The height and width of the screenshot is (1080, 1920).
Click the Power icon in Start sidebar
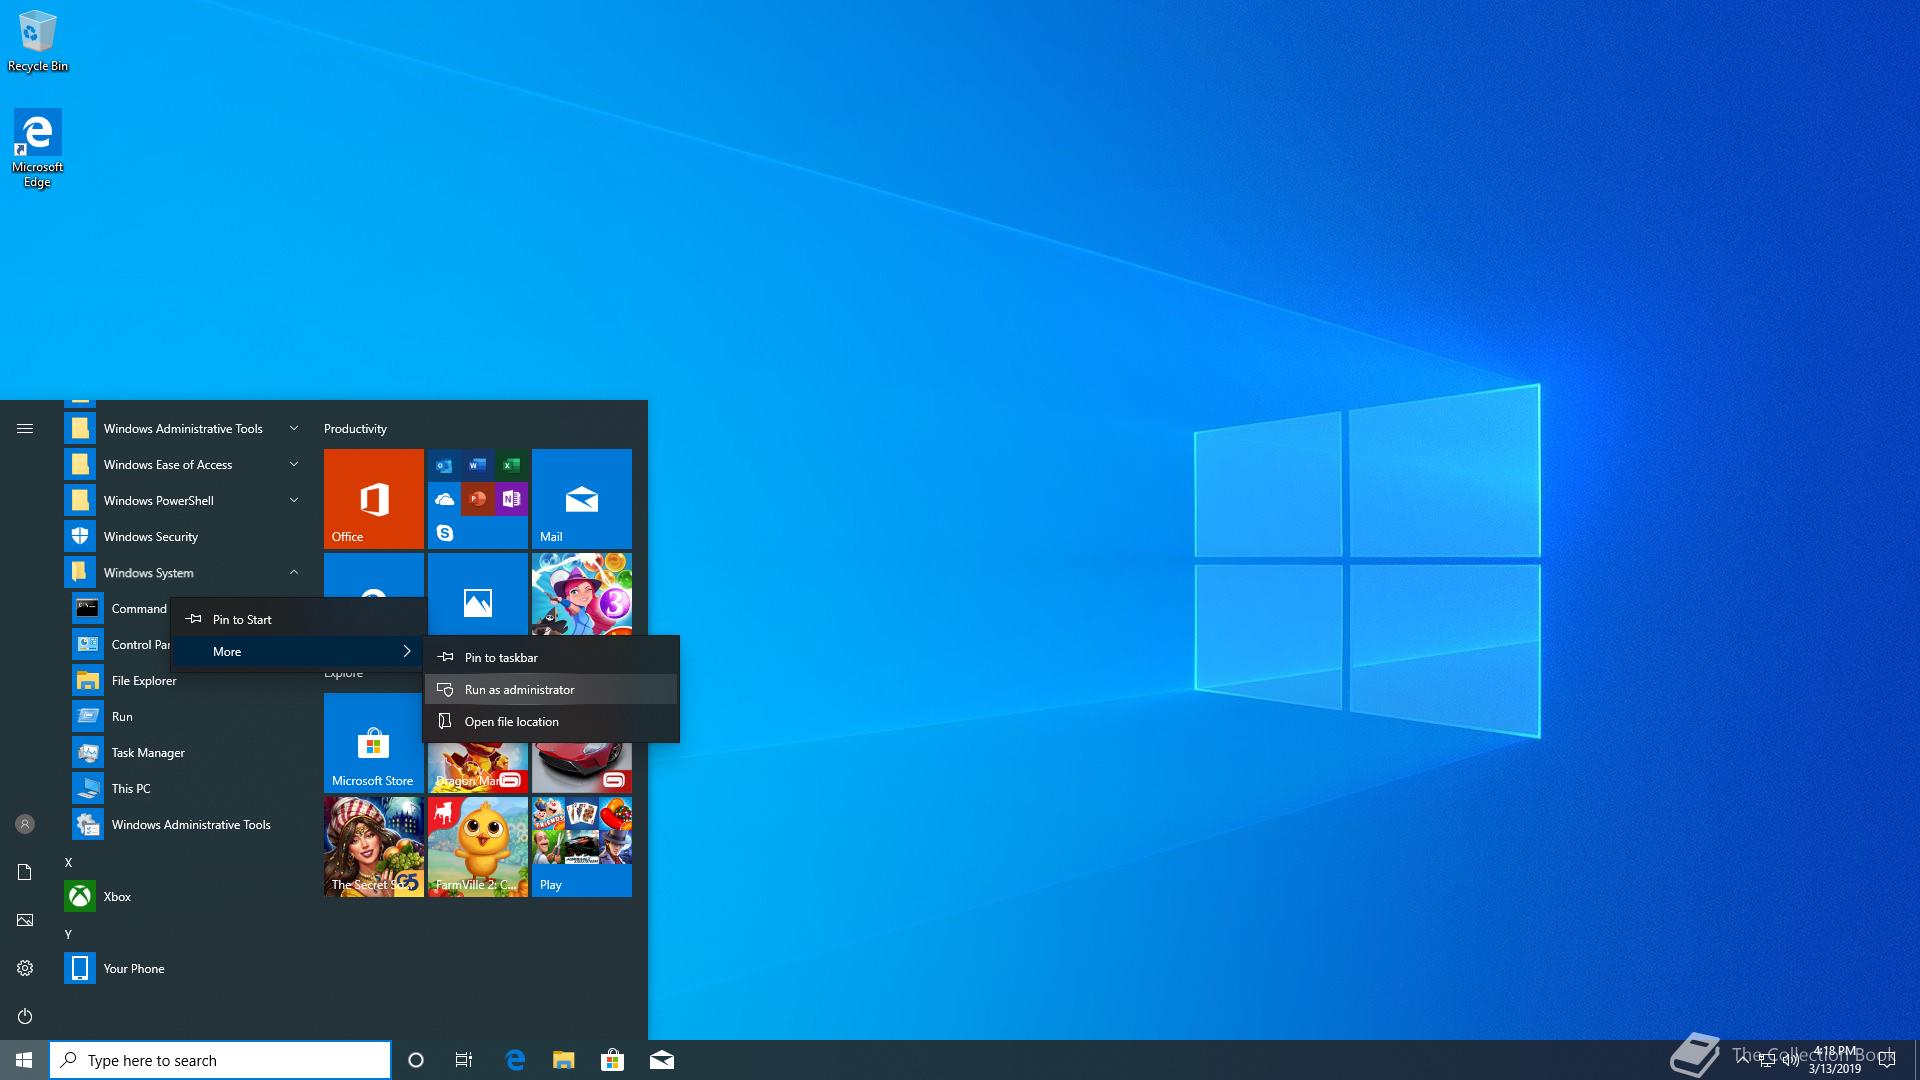tap(25, 1016)
